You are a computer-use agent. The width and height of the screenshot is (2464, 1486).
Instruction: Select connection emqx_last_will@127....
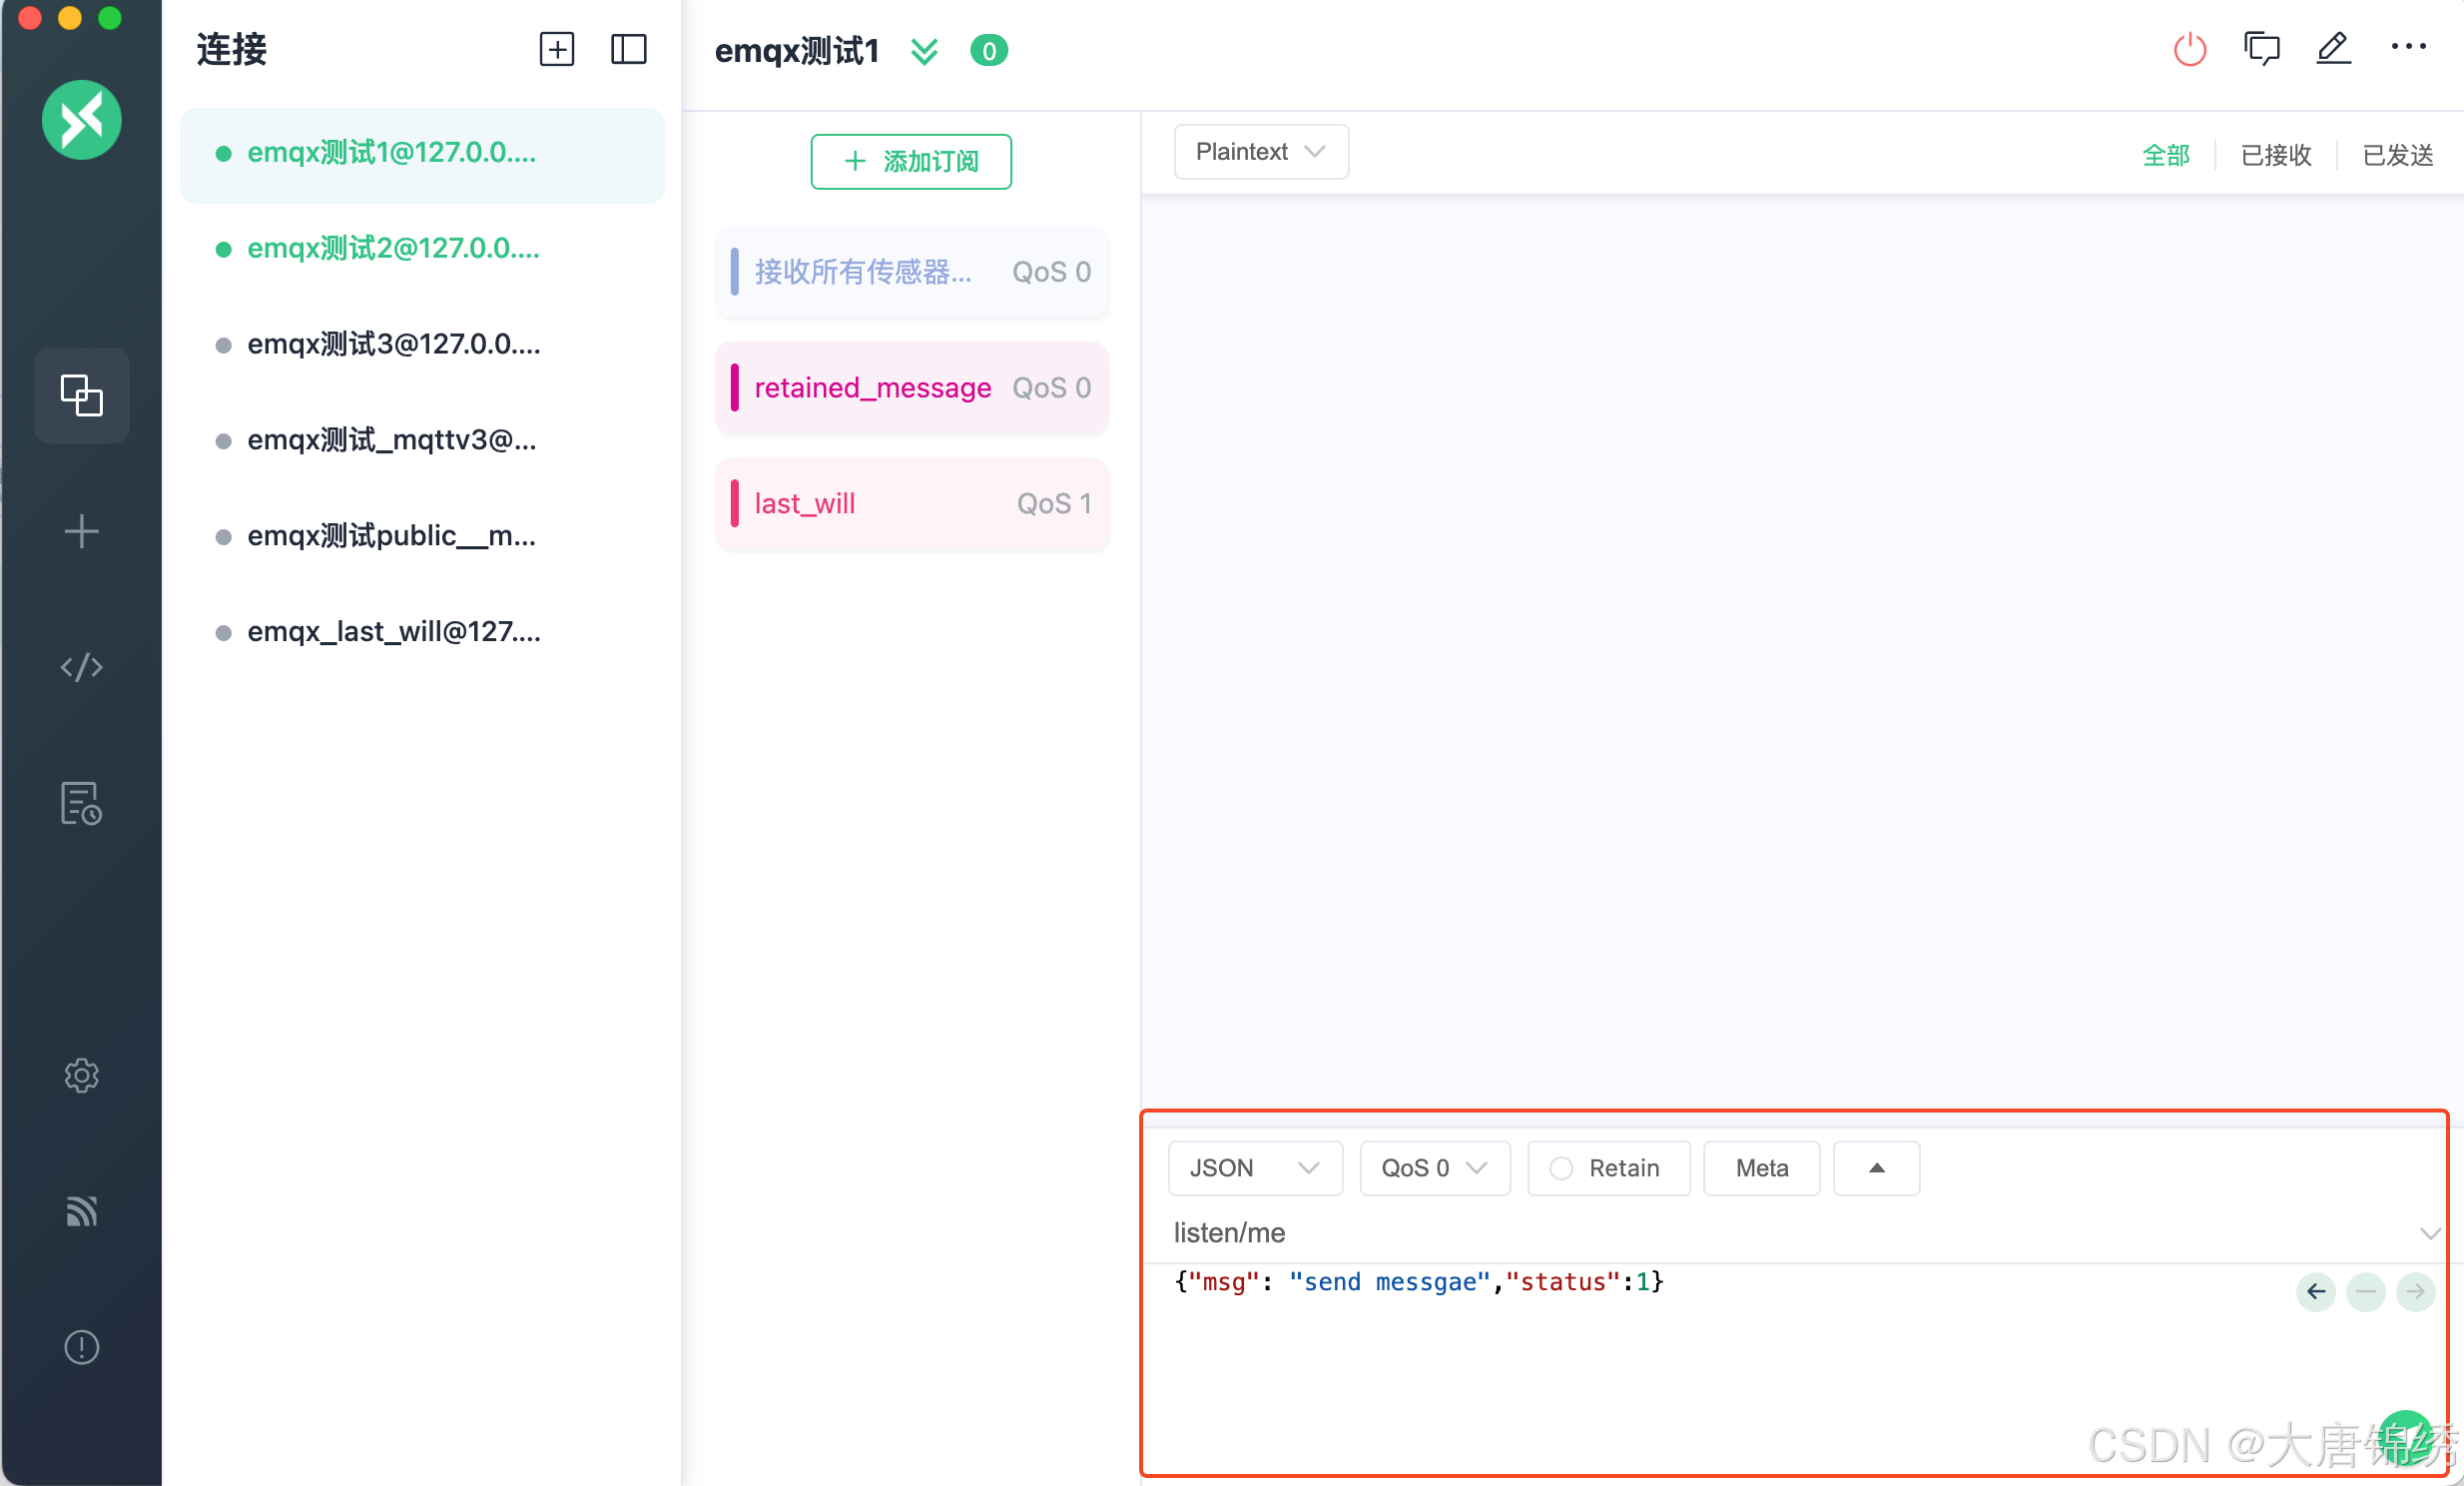click(x=422, y=633)
